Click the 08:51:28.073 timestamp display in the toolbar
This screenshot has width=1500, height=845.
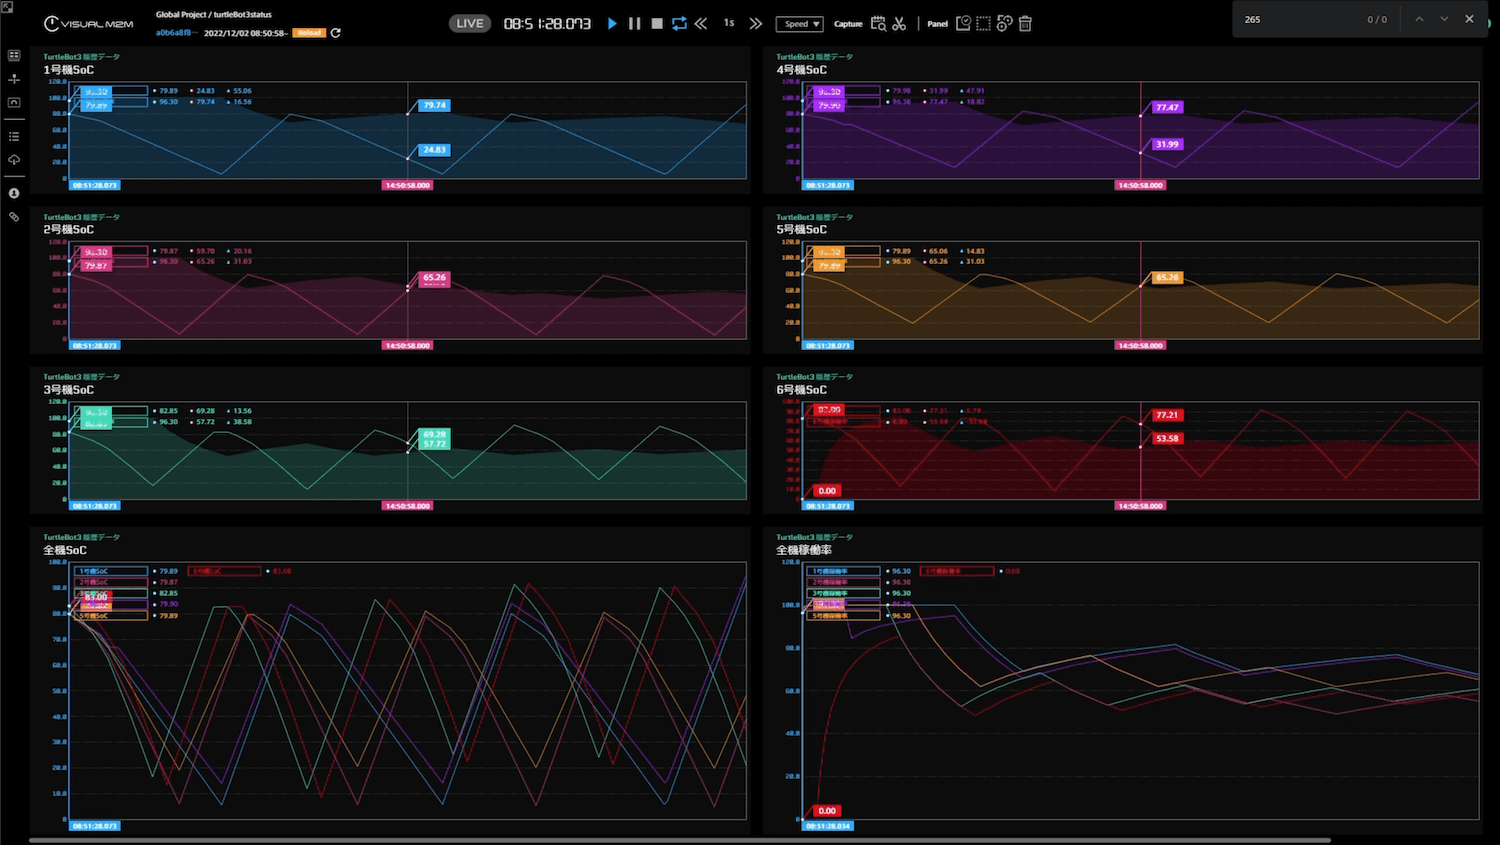point(547,23)
